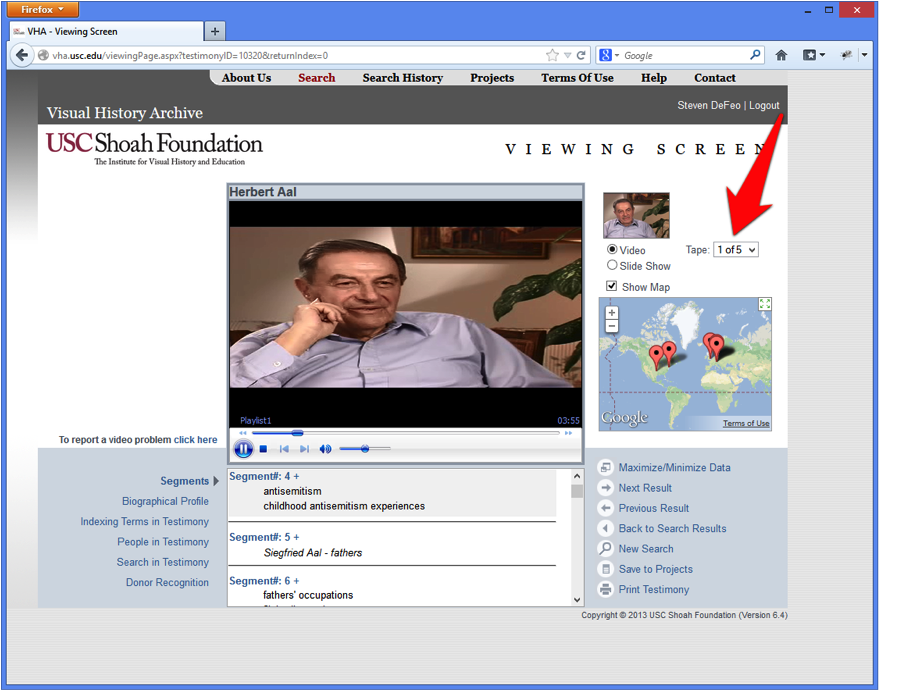The image size is (902, 691).
Task: Open Google map Terms of Use
Action: (746, 423)
